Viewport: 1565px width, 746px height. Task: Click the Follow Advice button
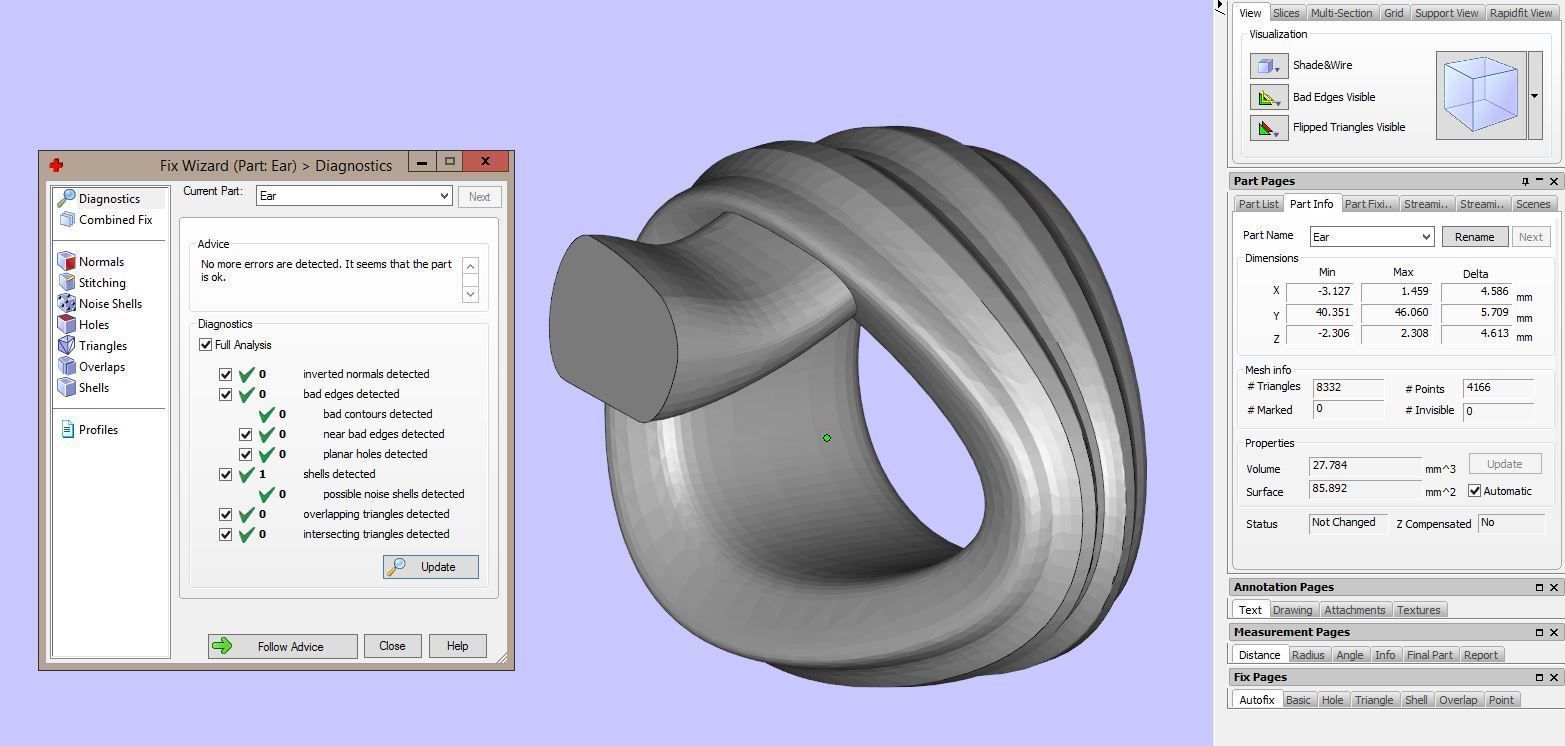tap(282, 647)
